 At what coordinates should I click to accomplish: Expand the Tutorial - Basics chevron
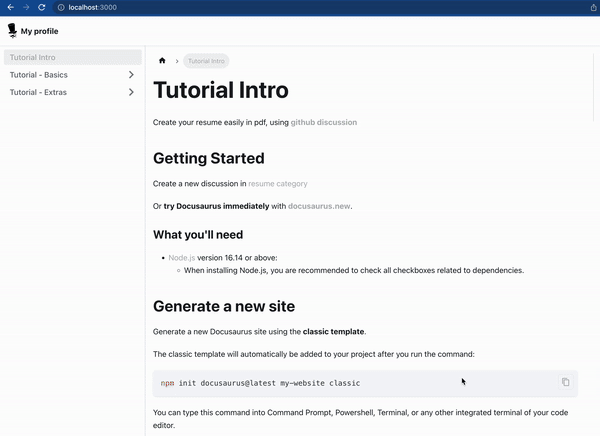[131, 75]
